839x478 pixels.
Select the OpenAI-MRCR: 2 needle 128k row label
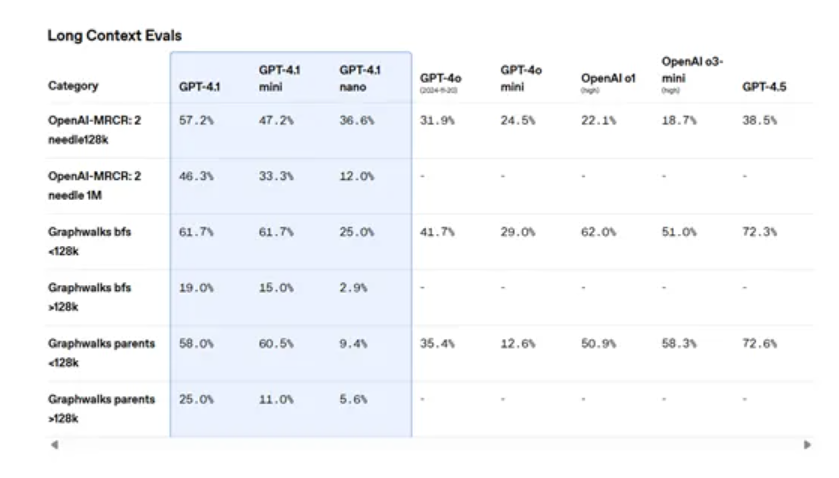click(96, 129)
